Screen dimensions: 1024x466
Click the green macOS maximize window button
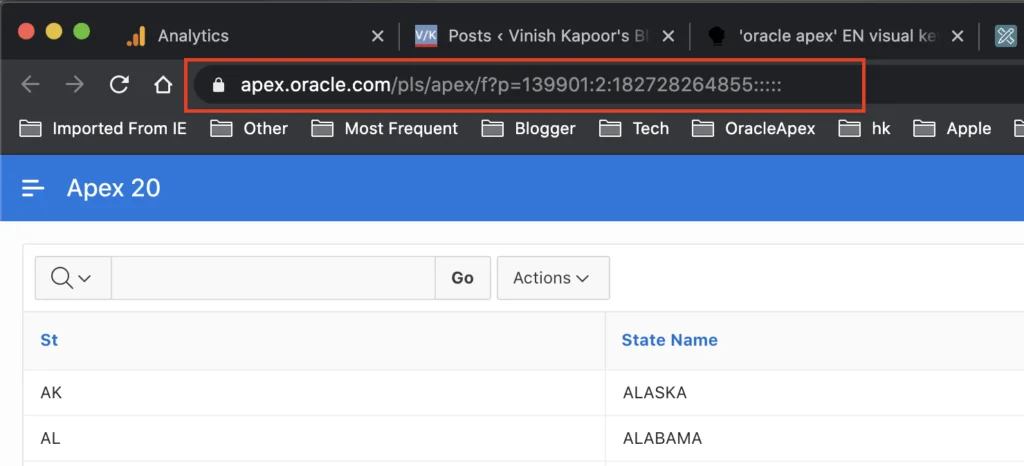[82, 31]
